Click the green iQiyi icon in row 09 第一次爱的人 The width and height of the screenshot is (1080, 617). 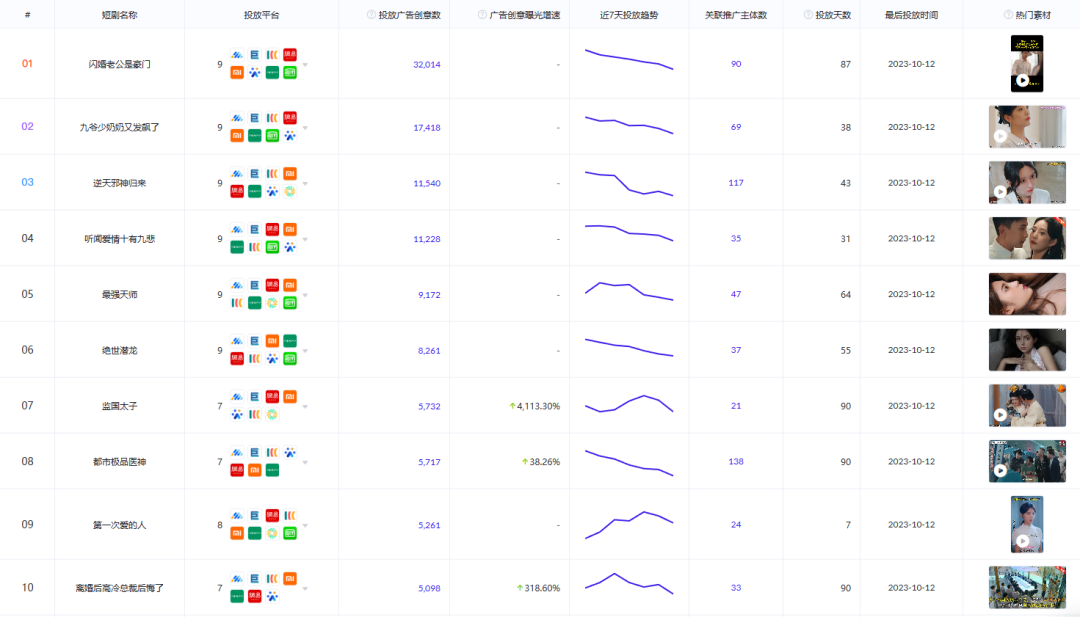[x=290, y=533]
